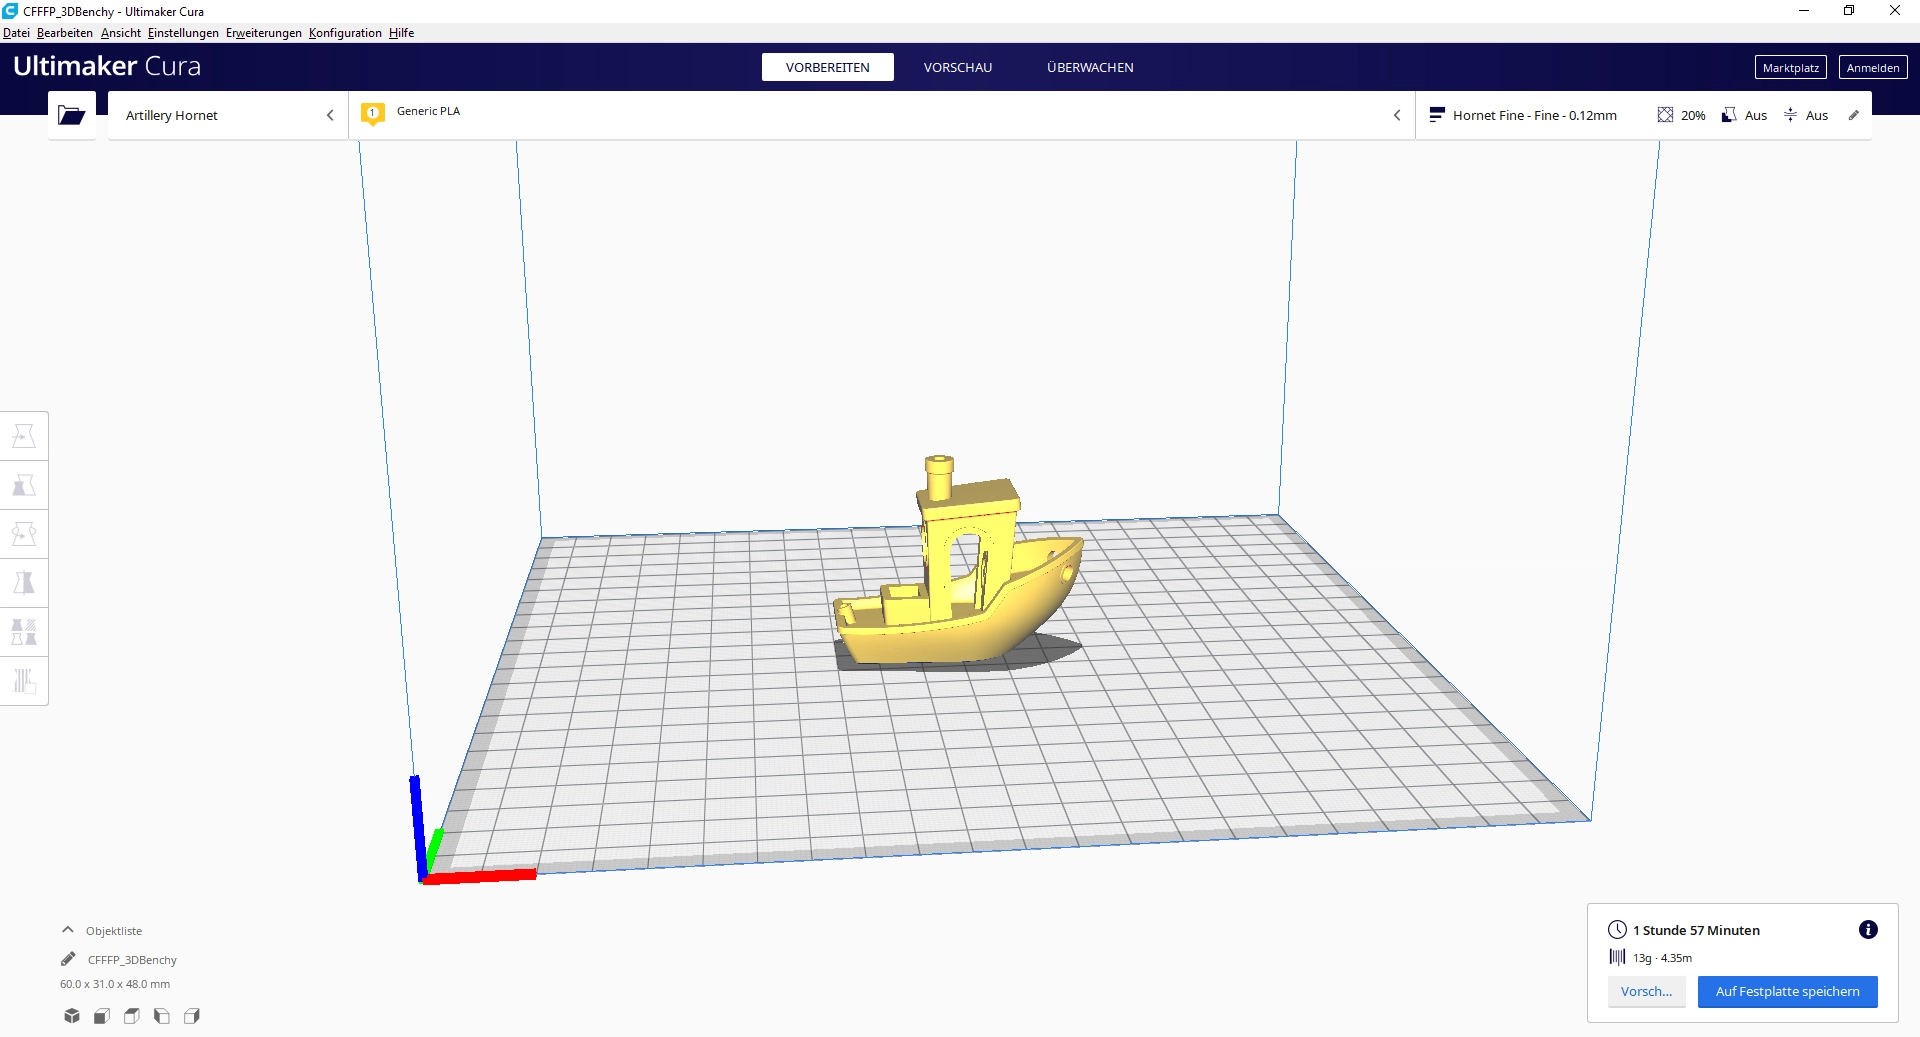Switch to 3D perspective view cube icon
The image size is (1920, 1037).
click(x=72, y=1016)
